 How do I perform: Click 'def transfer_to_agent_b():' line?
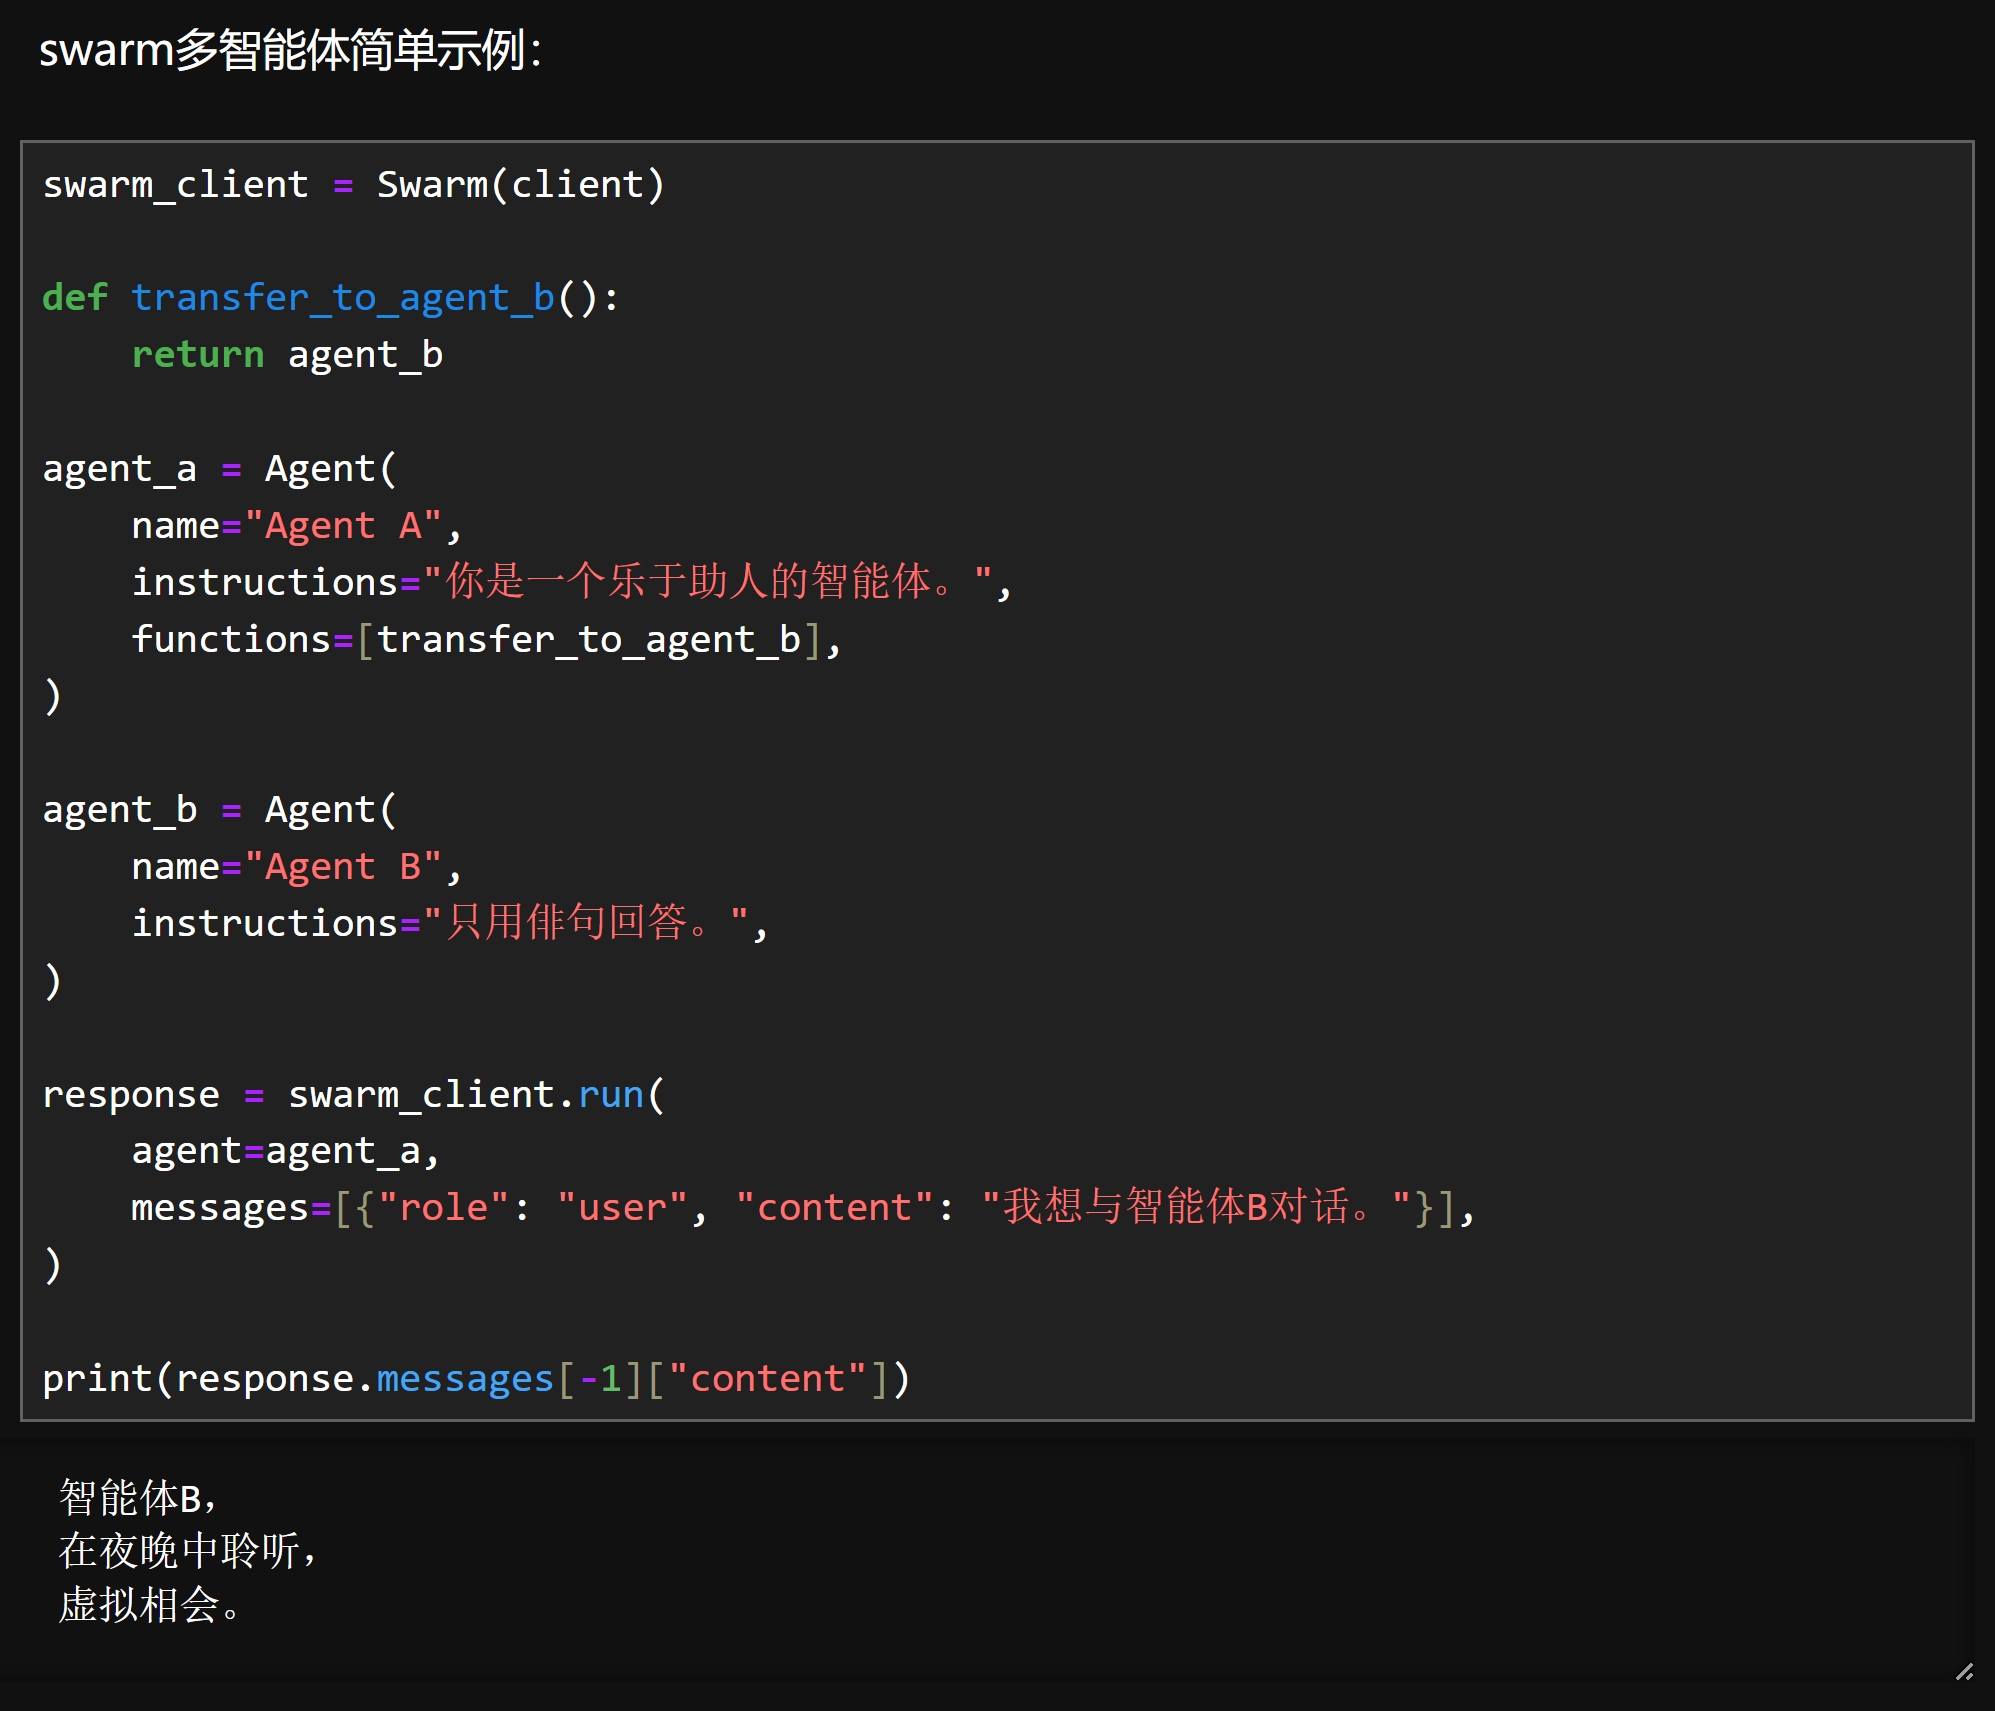click(x=331, y=298)
